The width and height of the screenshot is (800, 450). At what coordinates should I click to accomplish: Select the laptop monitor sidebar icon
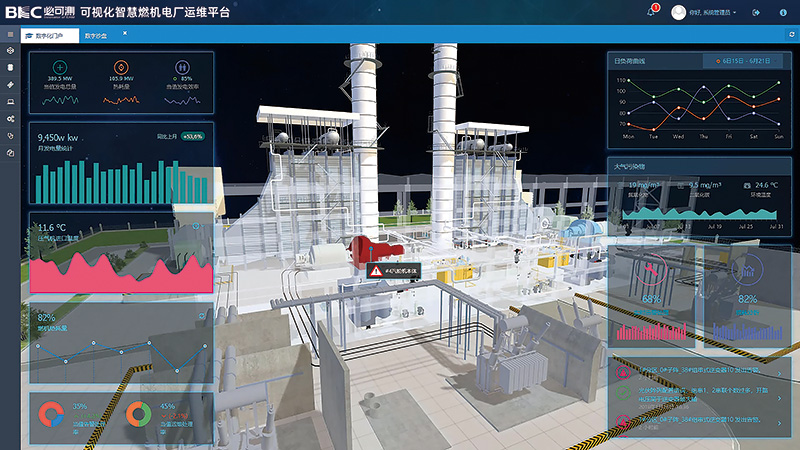10,101
